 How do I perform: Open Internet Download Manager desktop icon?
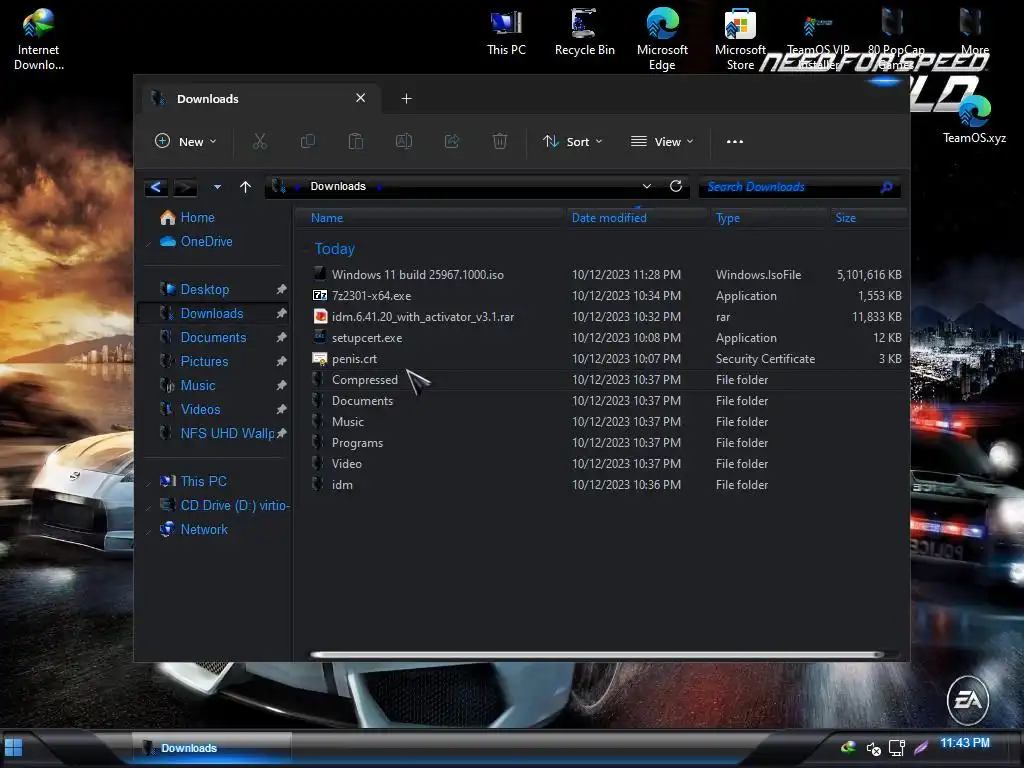pyautogui.click(x=39, y=39)
